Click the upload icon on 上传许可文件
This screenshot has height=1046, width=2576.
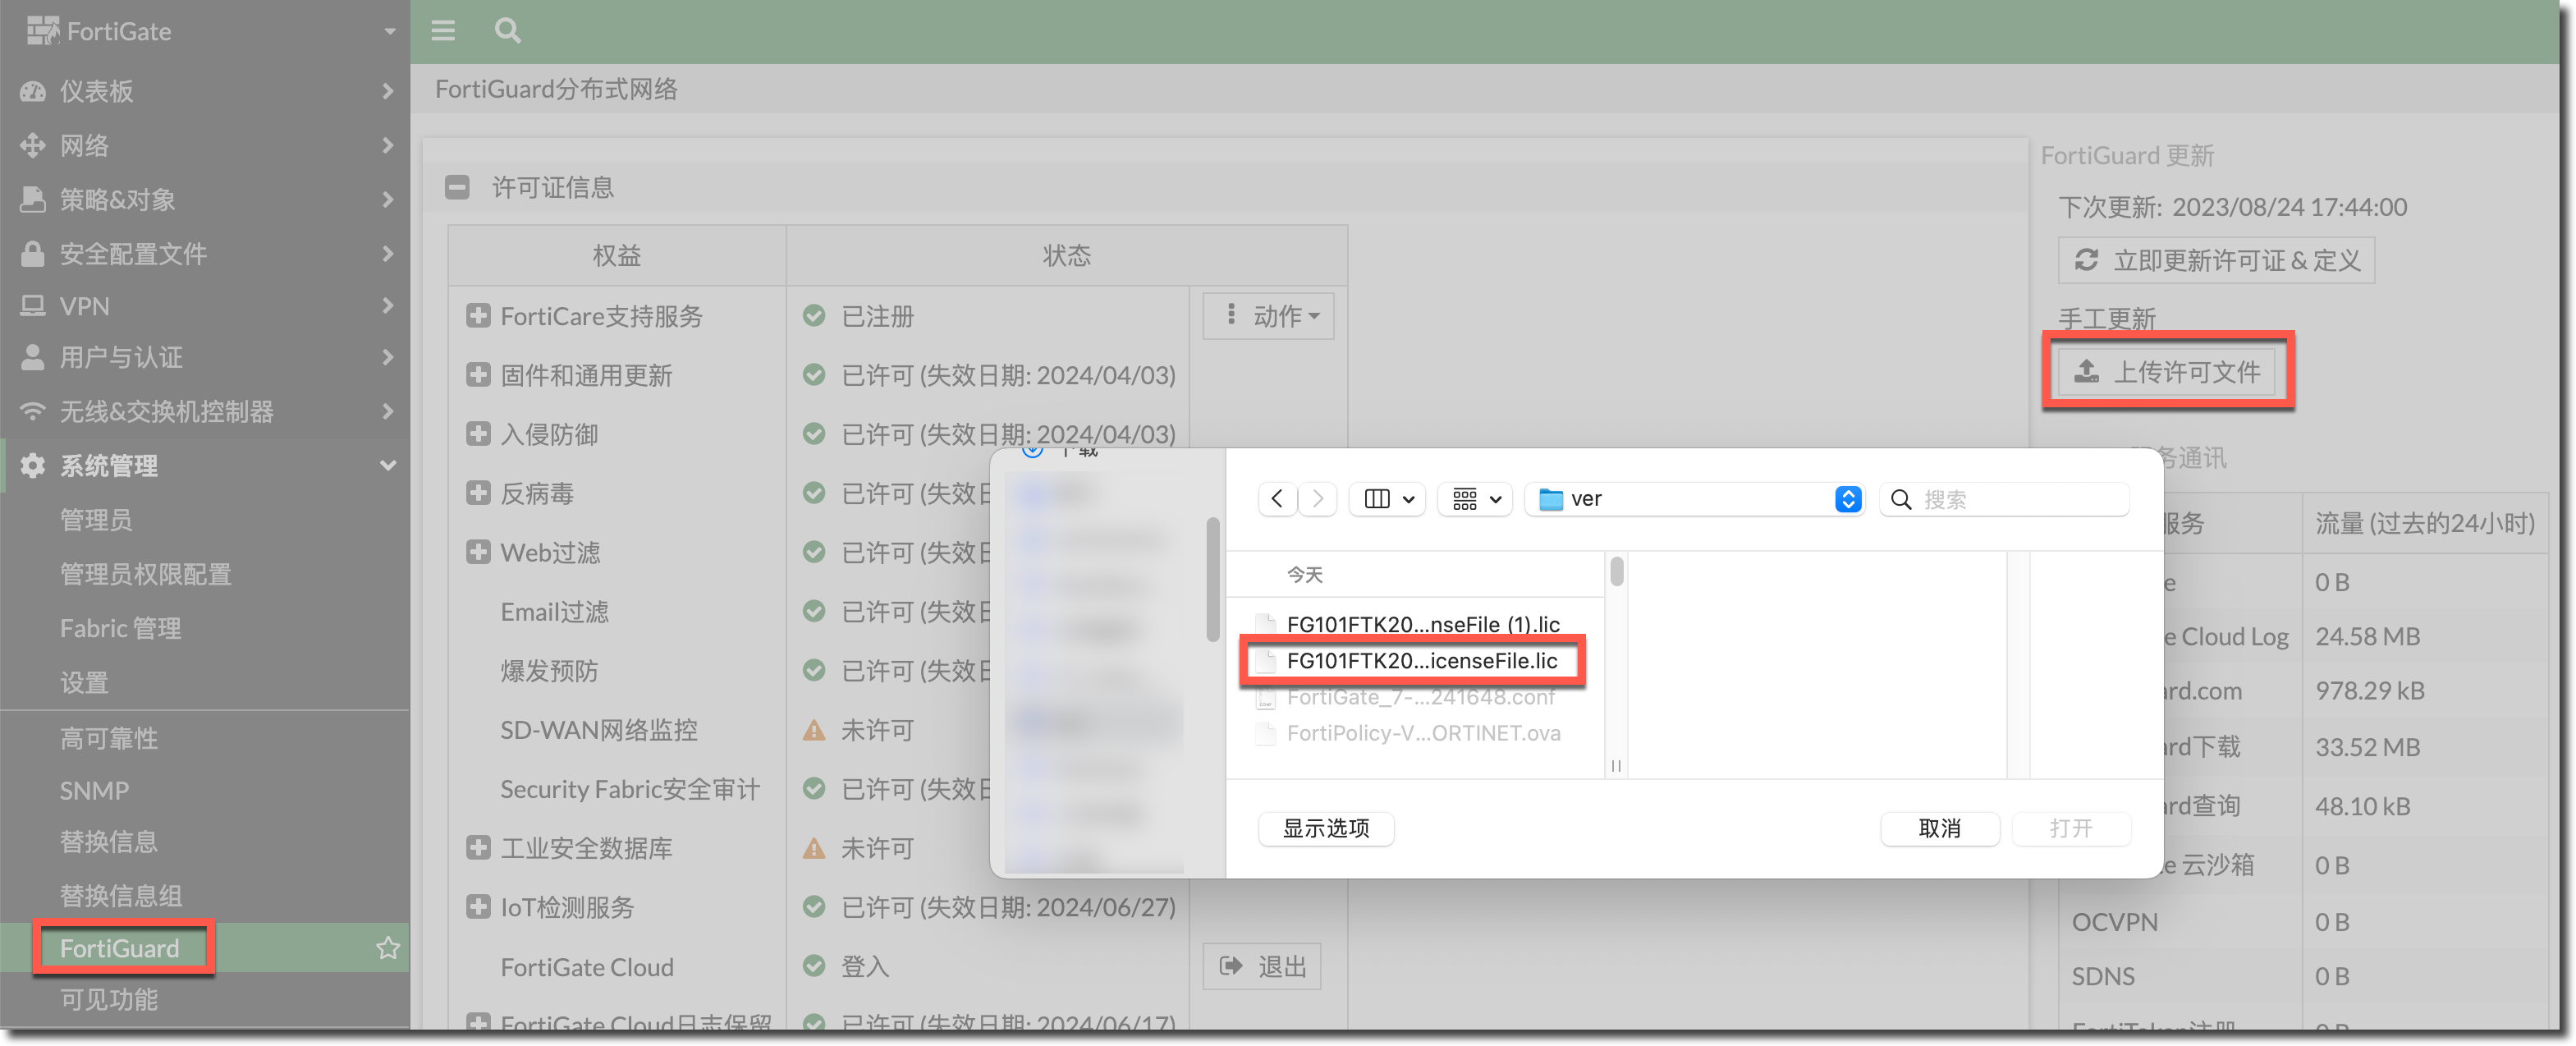point(2086,372)
